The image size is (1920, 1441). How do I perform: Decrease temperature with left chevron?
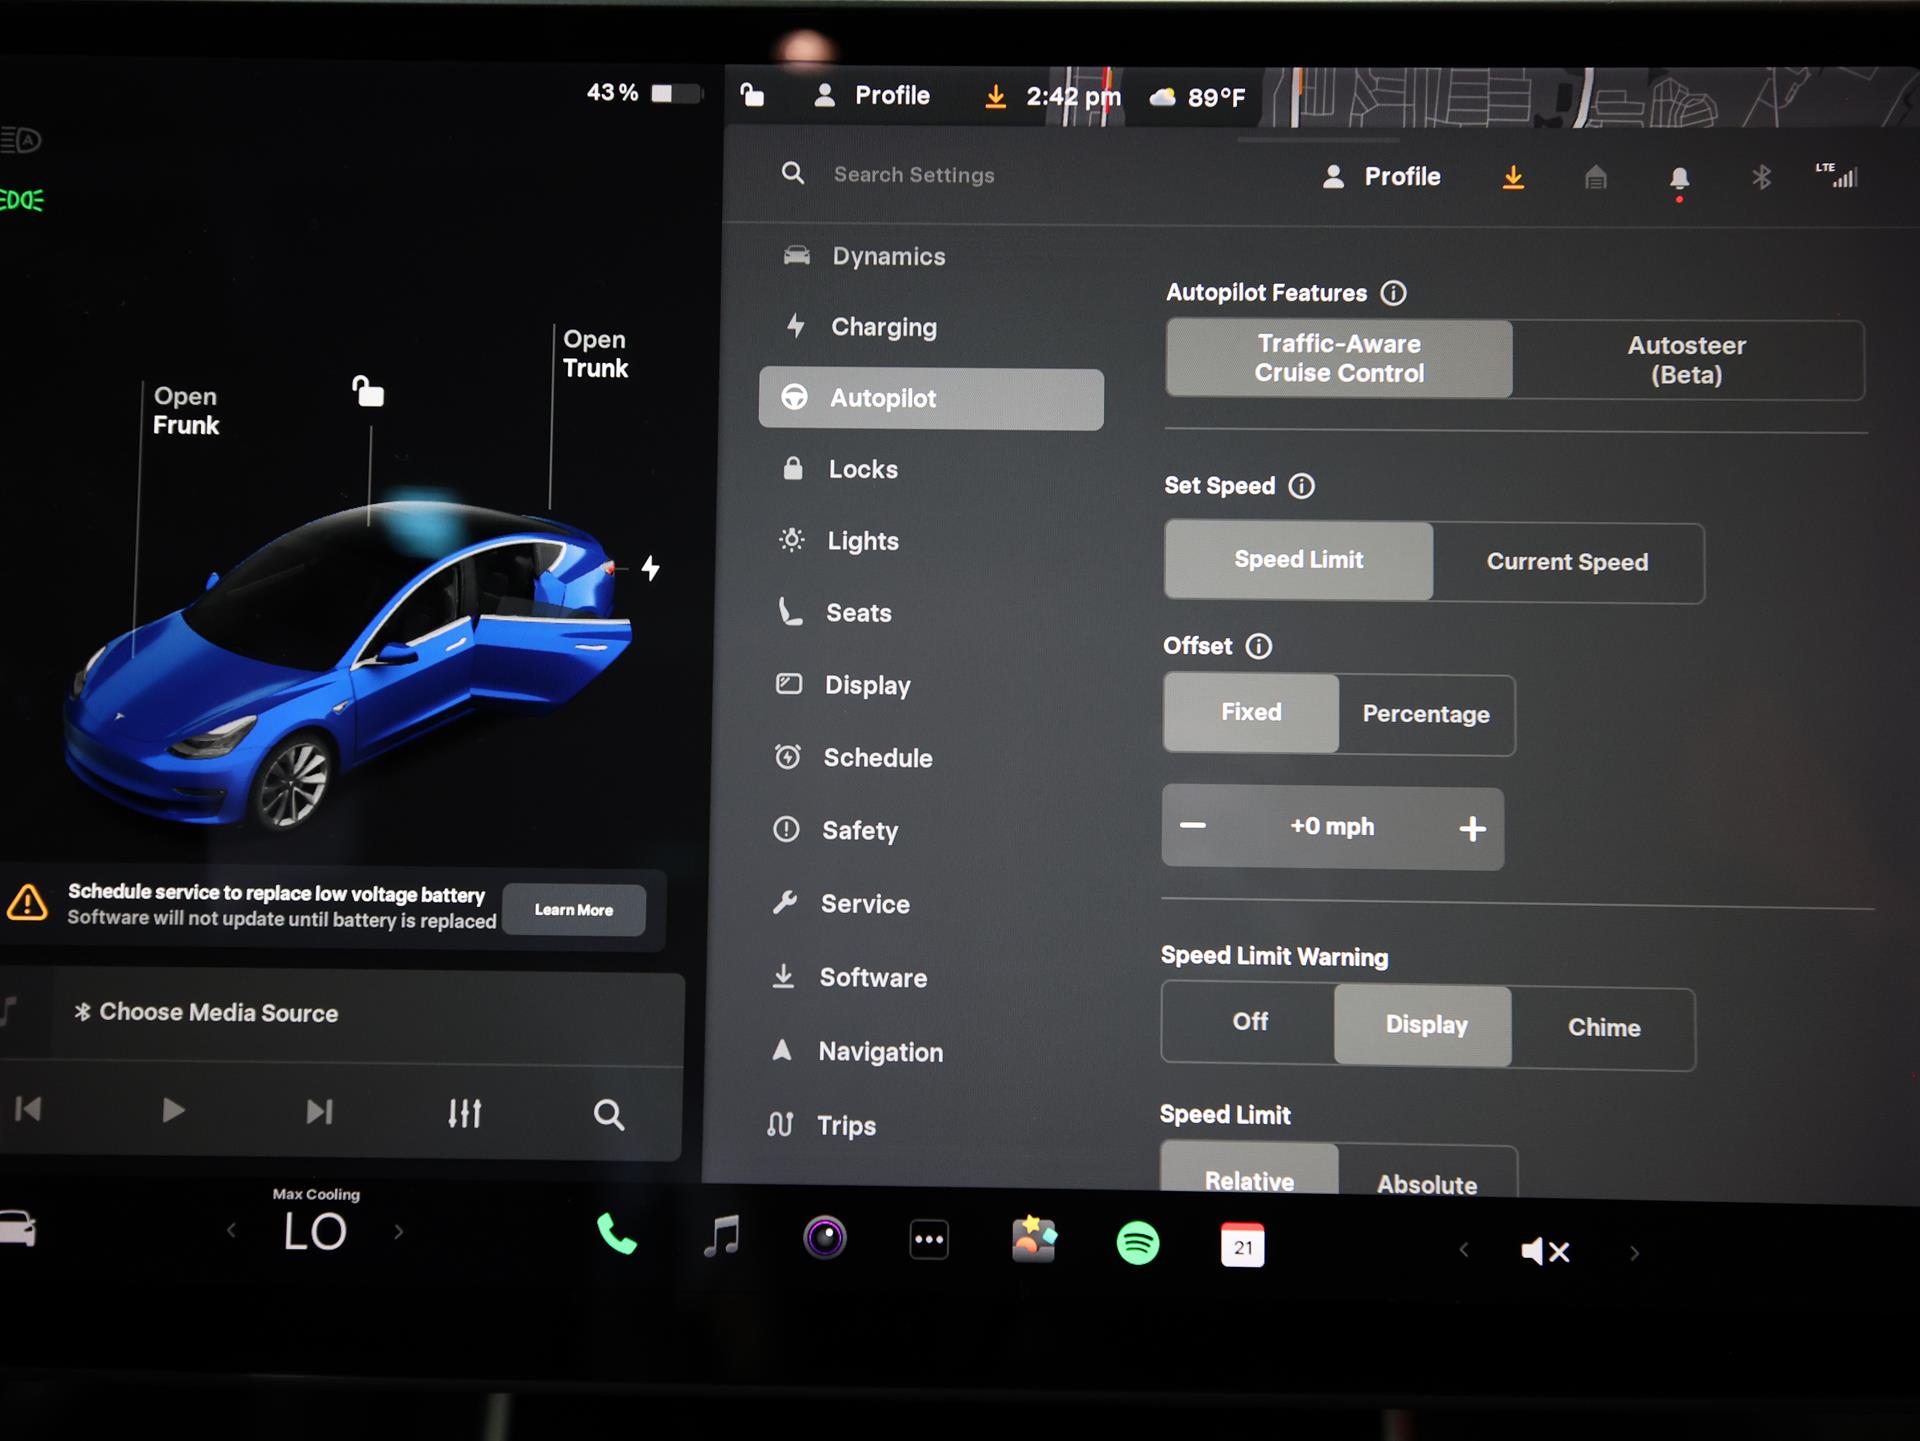(231, 1230)
